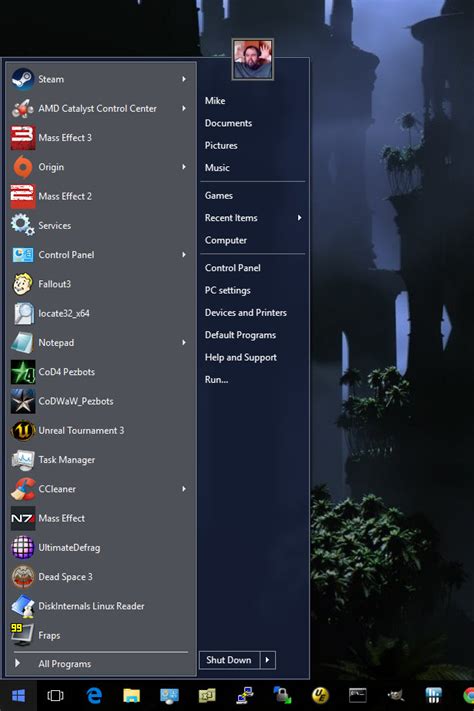Click the UltraEdit UE taskbar icon

coord(320,695)
